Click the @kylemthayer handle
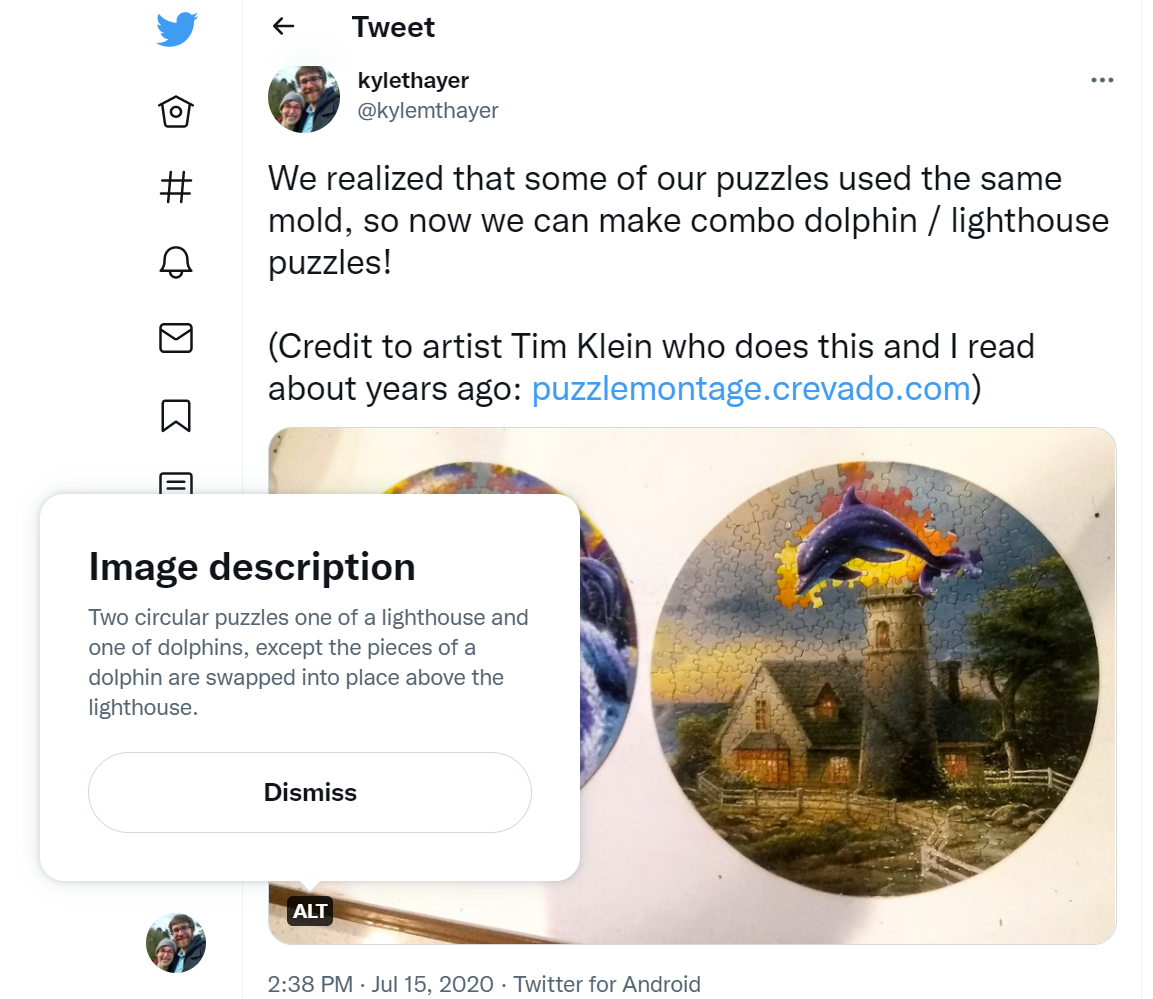 [x=429, y=111]
